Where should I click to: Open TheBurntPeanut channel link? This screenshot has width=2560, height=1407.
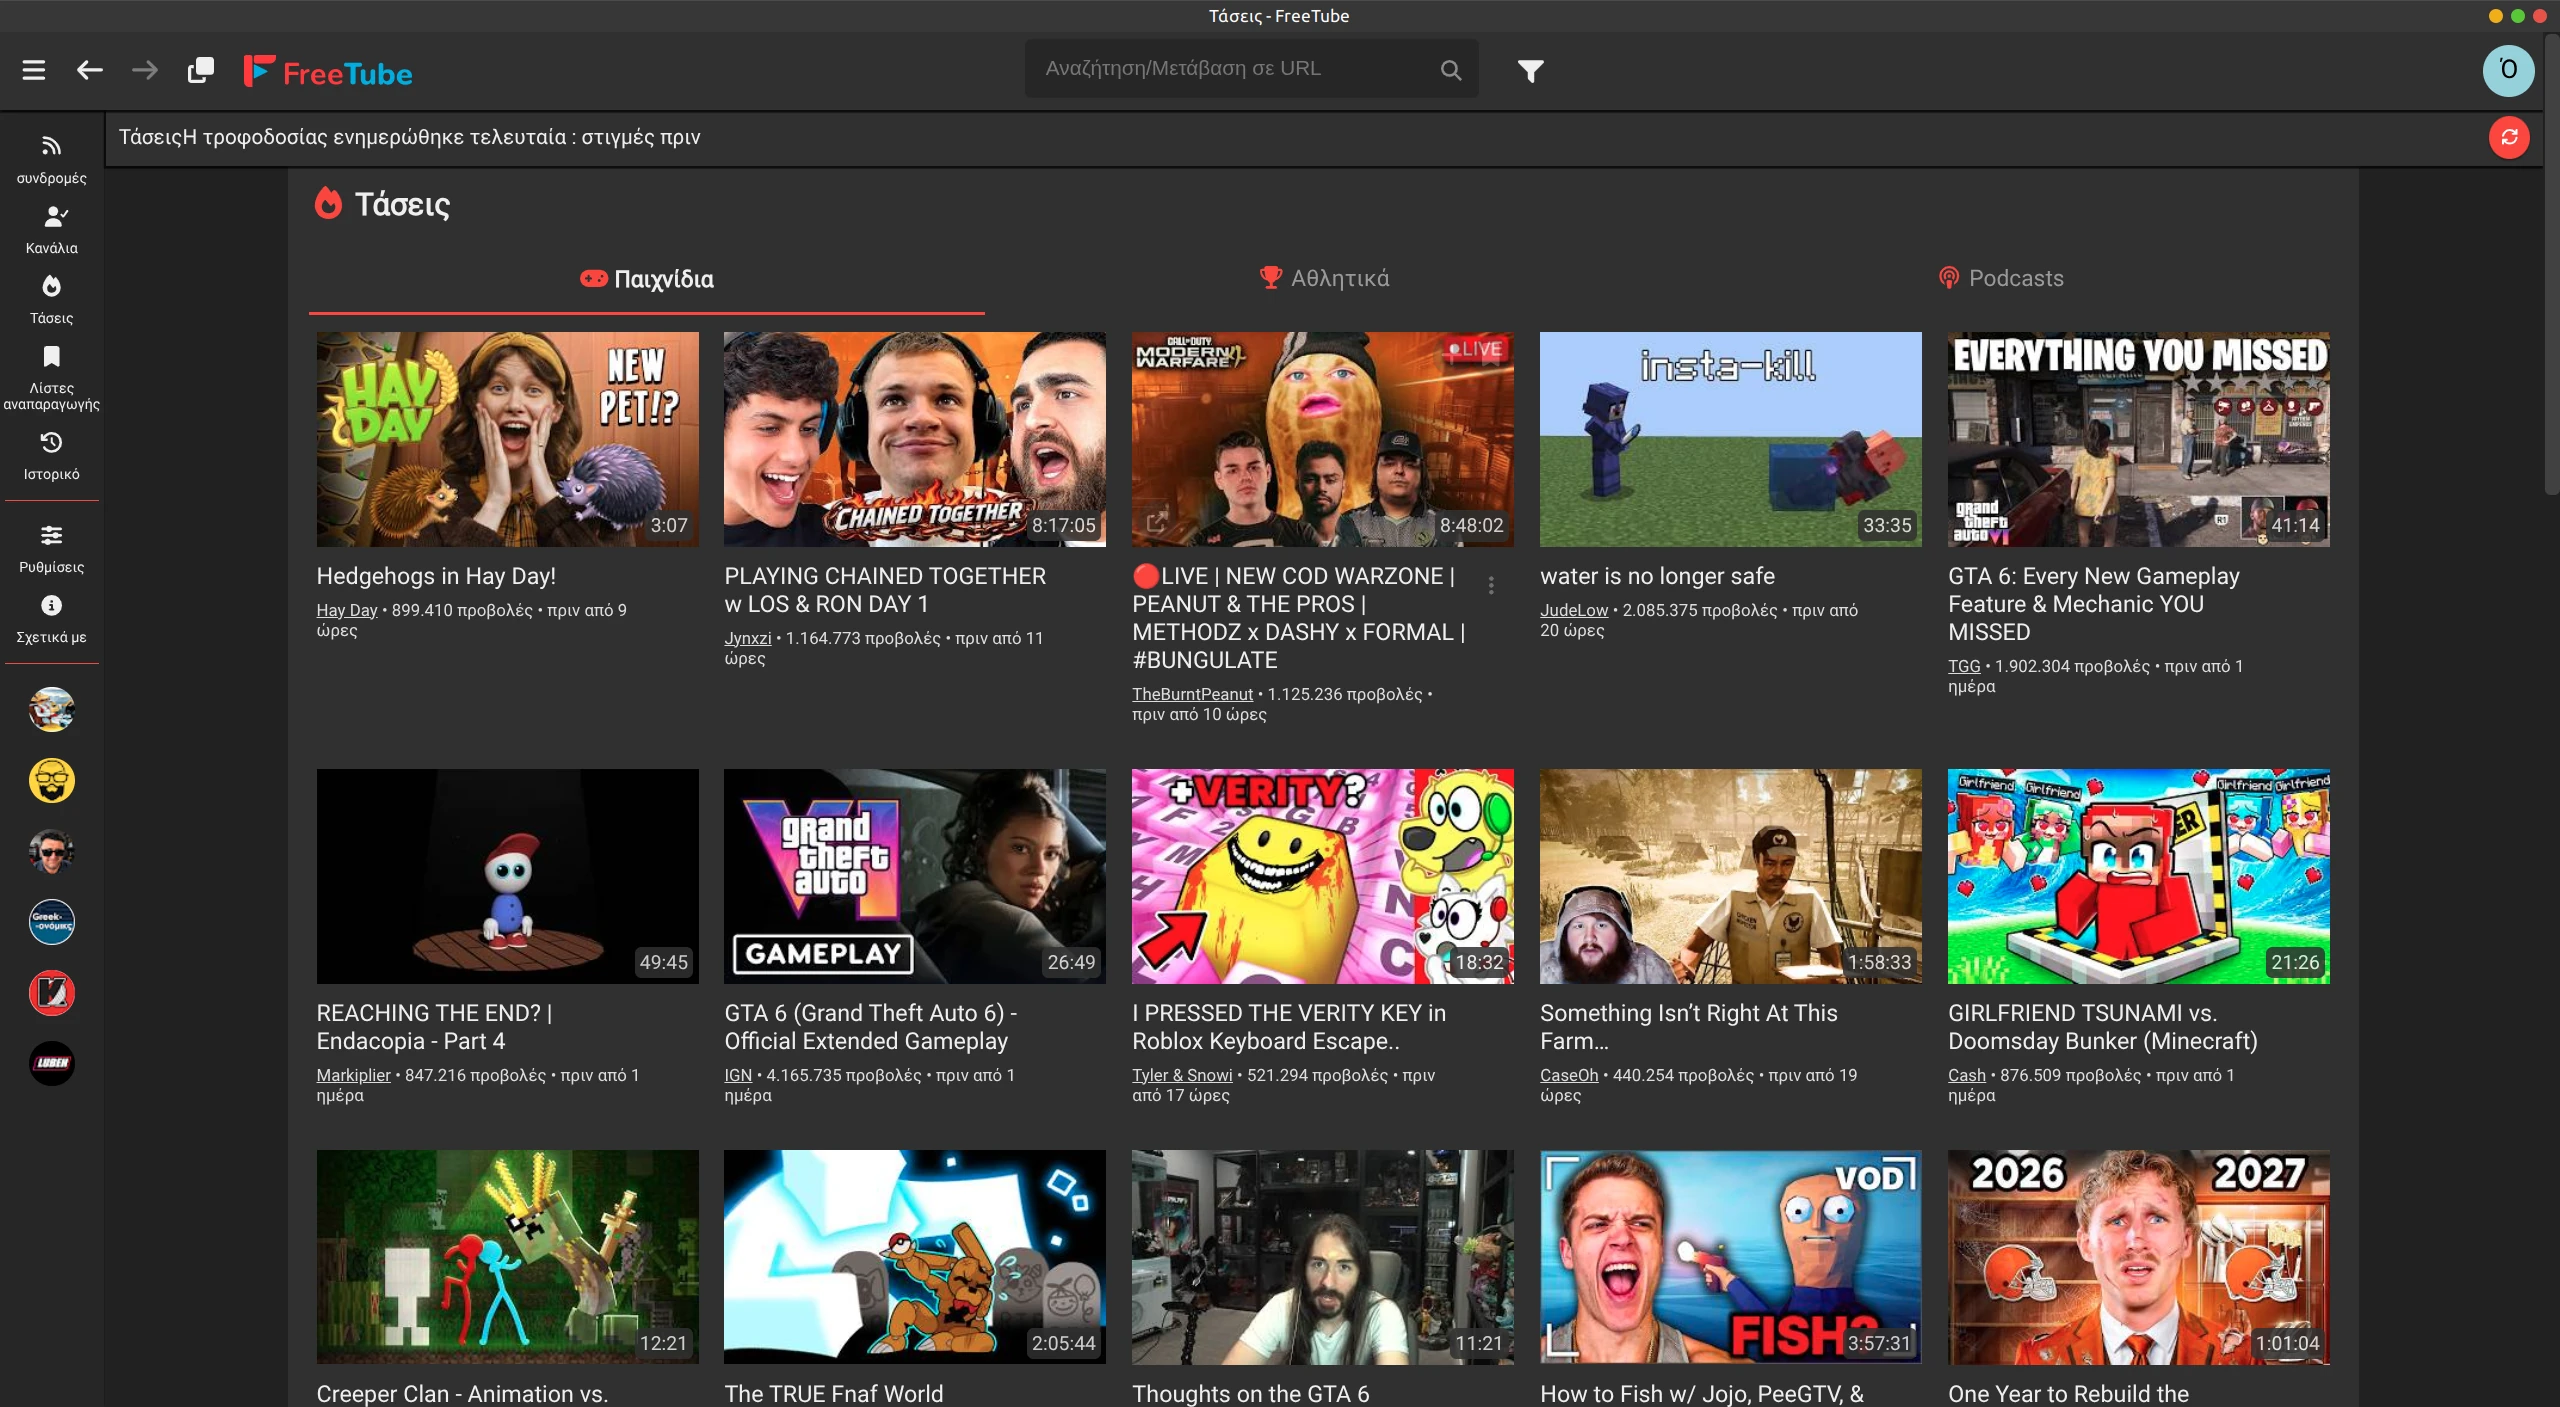tap(1192, 694)
